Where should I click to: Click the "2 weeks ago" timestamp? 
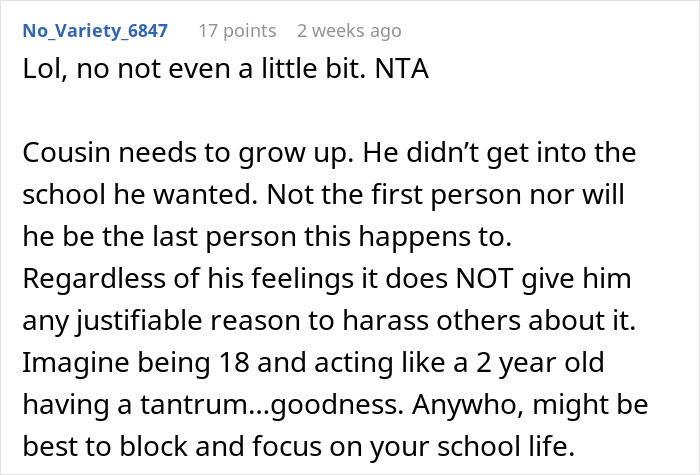(348, 31)
